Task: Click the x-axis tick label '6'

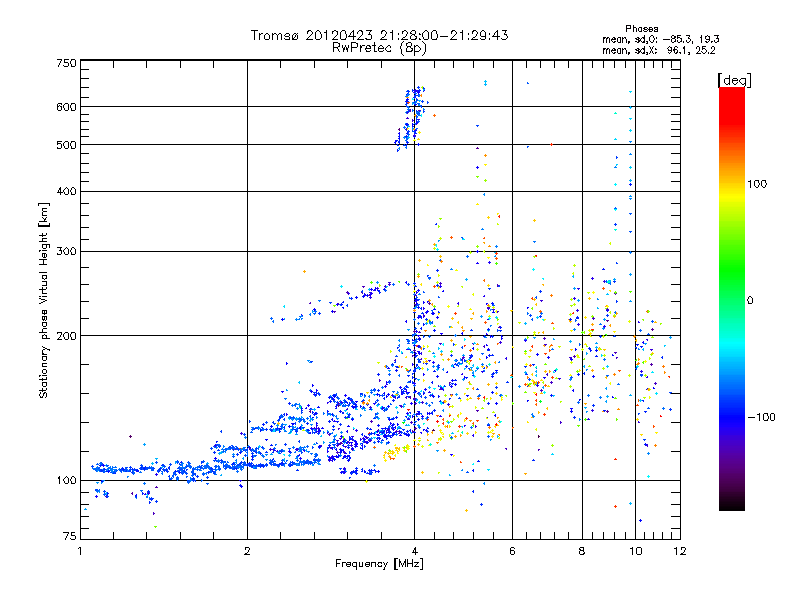Action: [512, 551]
